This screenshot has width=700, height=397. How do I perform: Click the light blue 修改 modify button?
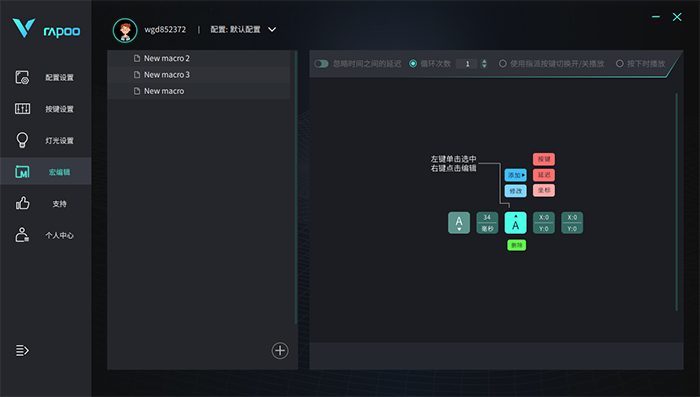[x=516, y=191]
